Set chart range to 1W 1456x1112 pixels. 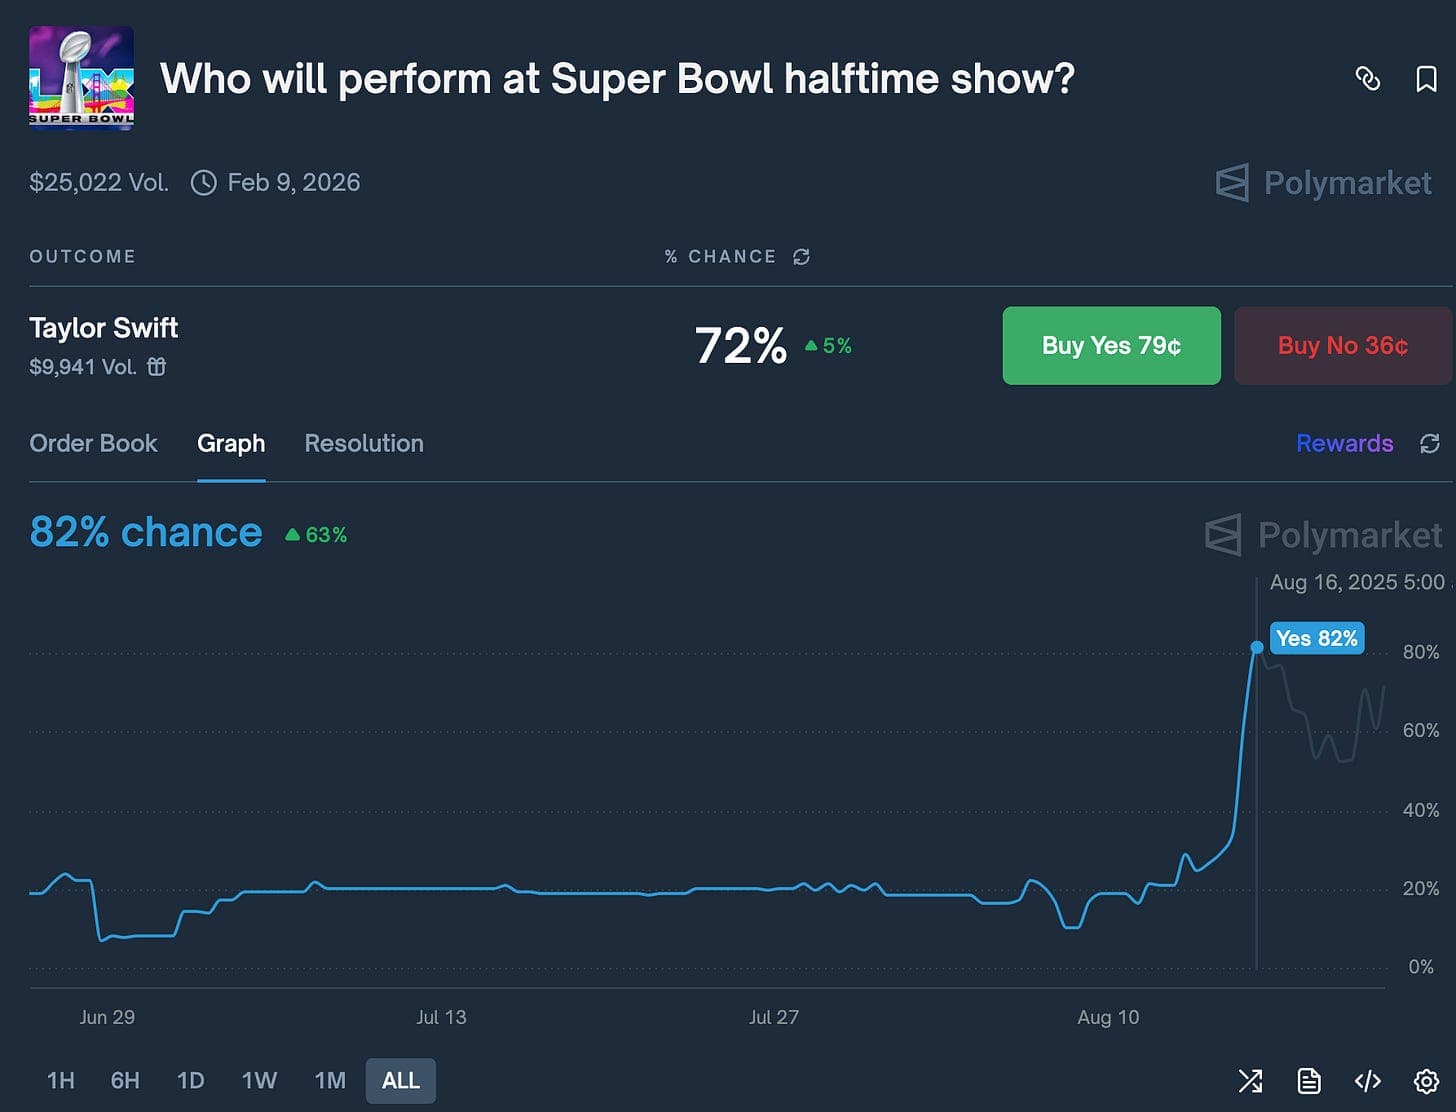click(x=259, y=1081)
